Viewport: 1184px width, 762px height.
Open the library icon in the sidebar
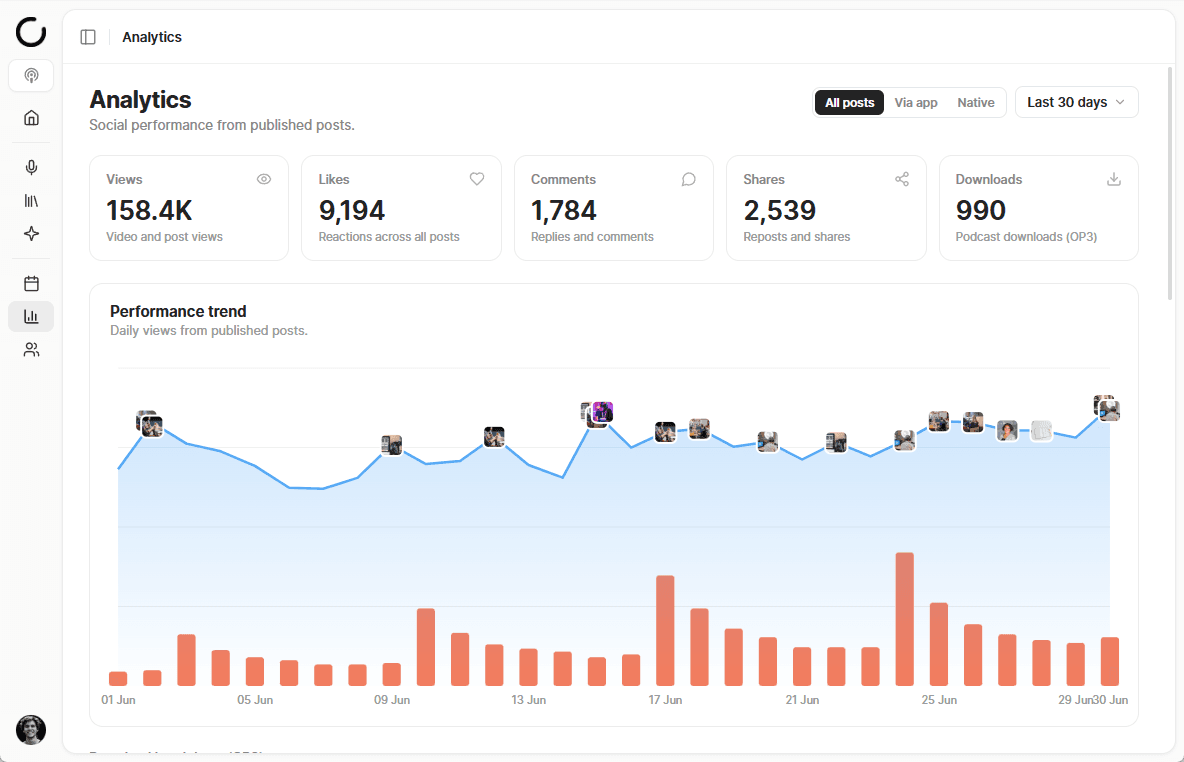pyautogui.click(x=31, y=201)
